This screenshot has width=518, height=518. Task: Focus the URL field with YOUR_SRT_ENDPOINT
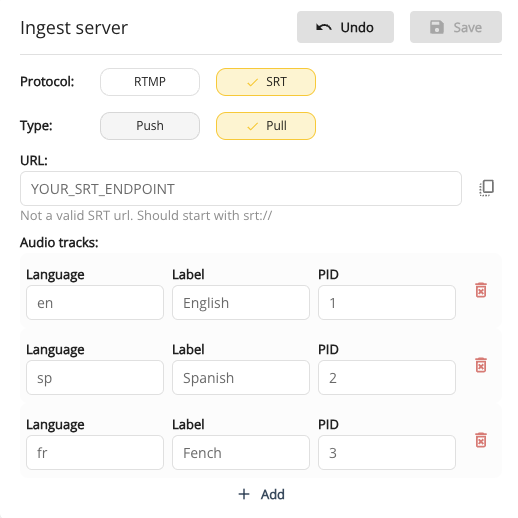tap(241, 189)
